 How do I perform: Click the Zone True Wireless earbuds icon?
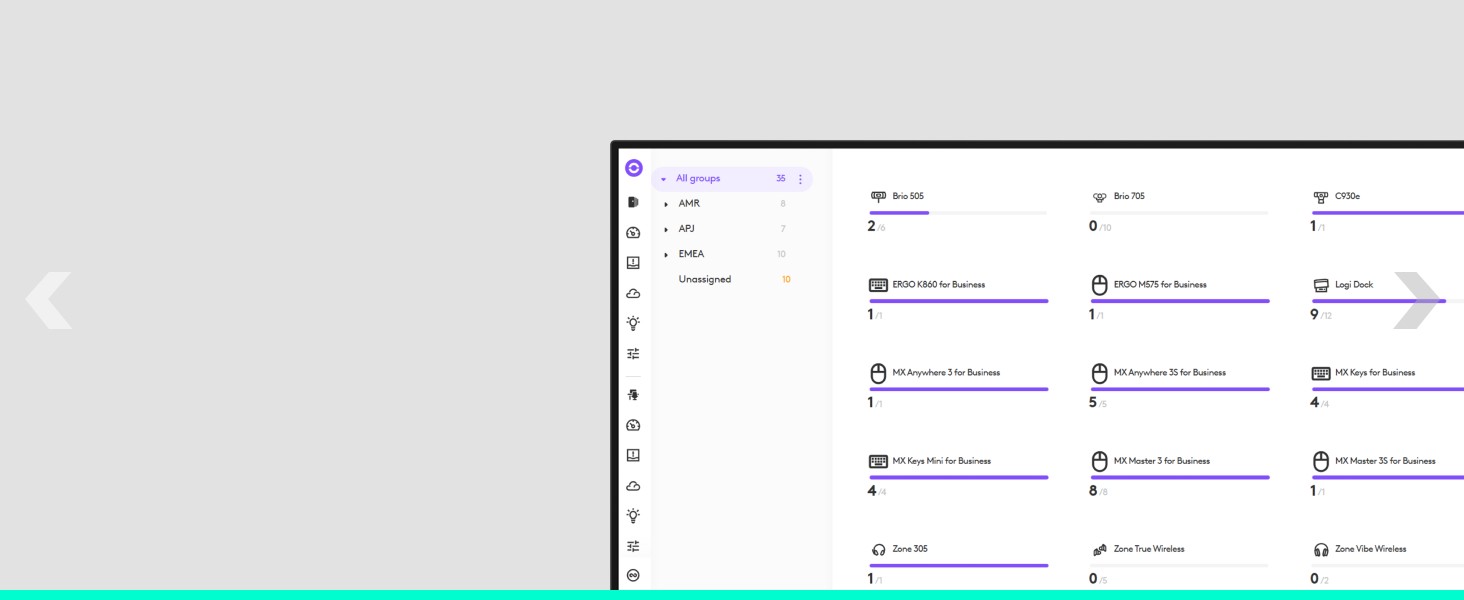1100,549
